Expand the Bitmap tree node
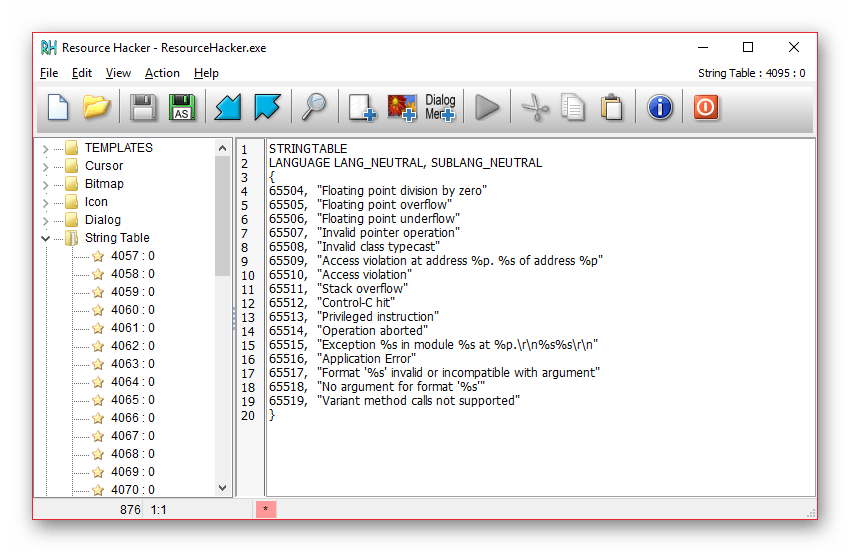The height and width of the screenshot is (552, 850). pyautogui.click(x=46, y=184)
